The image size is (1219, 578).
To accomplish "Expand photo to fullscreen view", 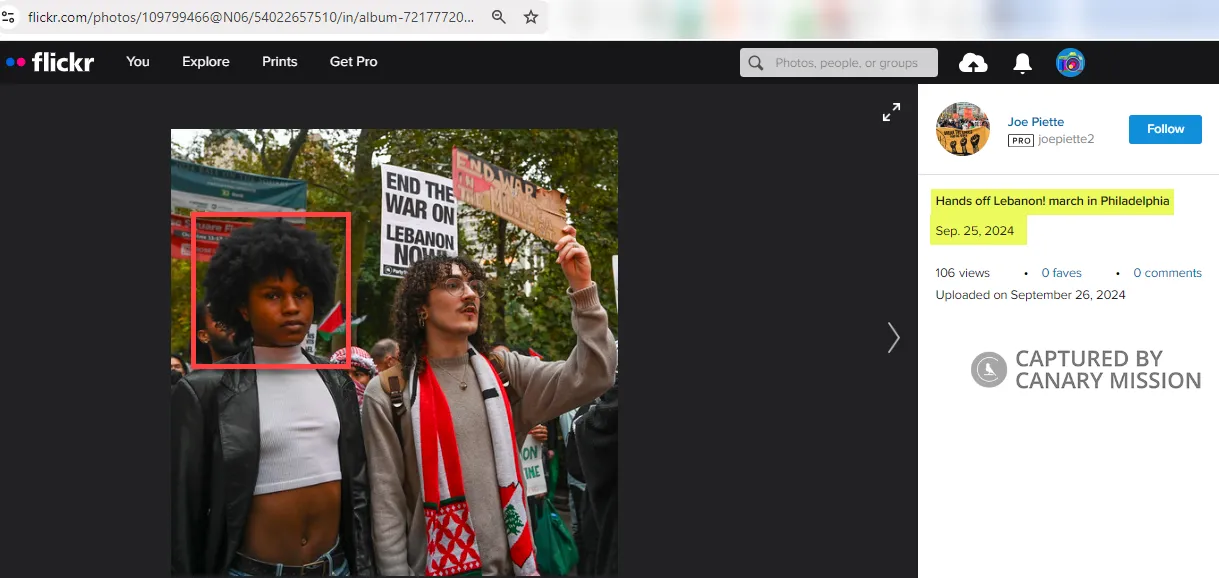I will point(891,113).
